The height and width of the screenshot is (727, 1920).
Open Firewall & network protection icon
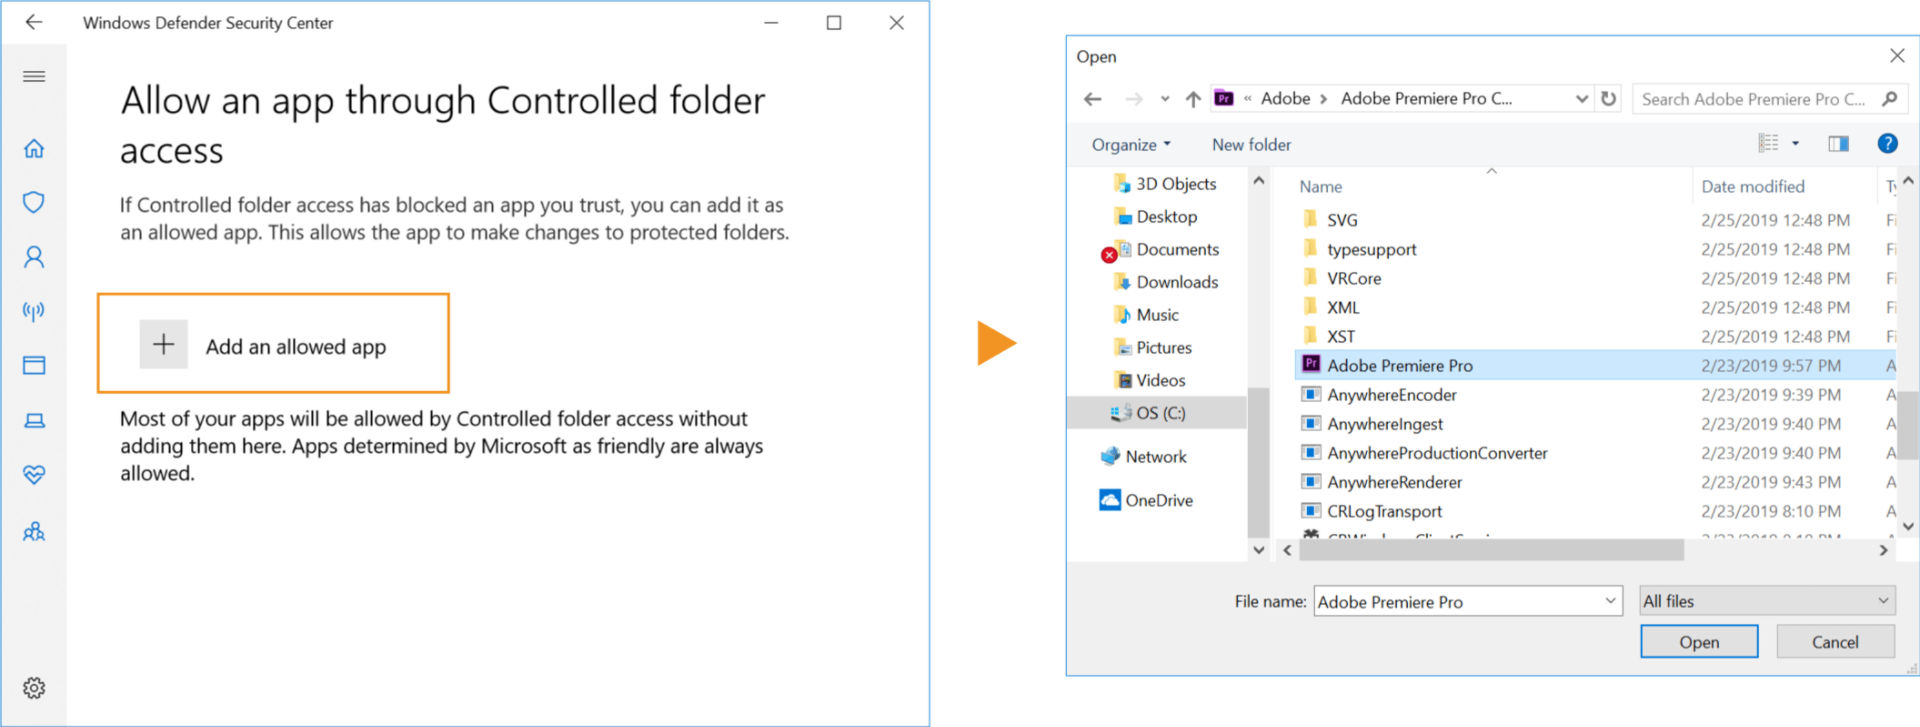point(34,311)
